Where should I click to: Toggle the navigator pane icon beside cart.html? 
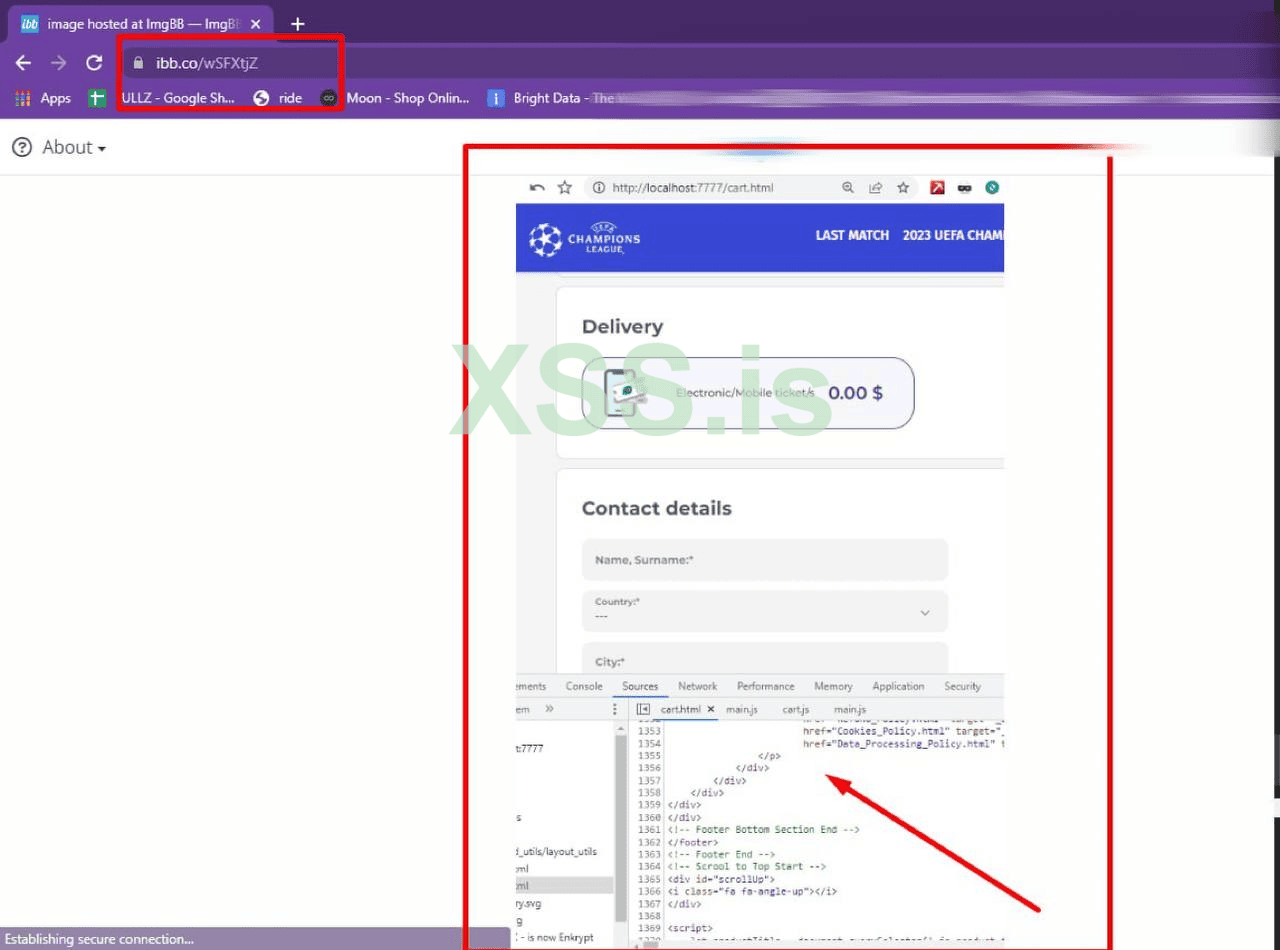pyautogui.click(x=643, y=709)
